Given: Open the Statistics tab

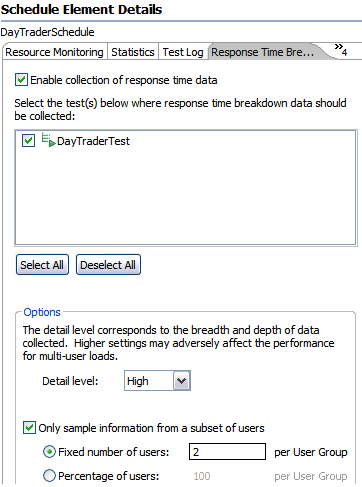Looking at the screenshot, I should (x=133, y=52).
